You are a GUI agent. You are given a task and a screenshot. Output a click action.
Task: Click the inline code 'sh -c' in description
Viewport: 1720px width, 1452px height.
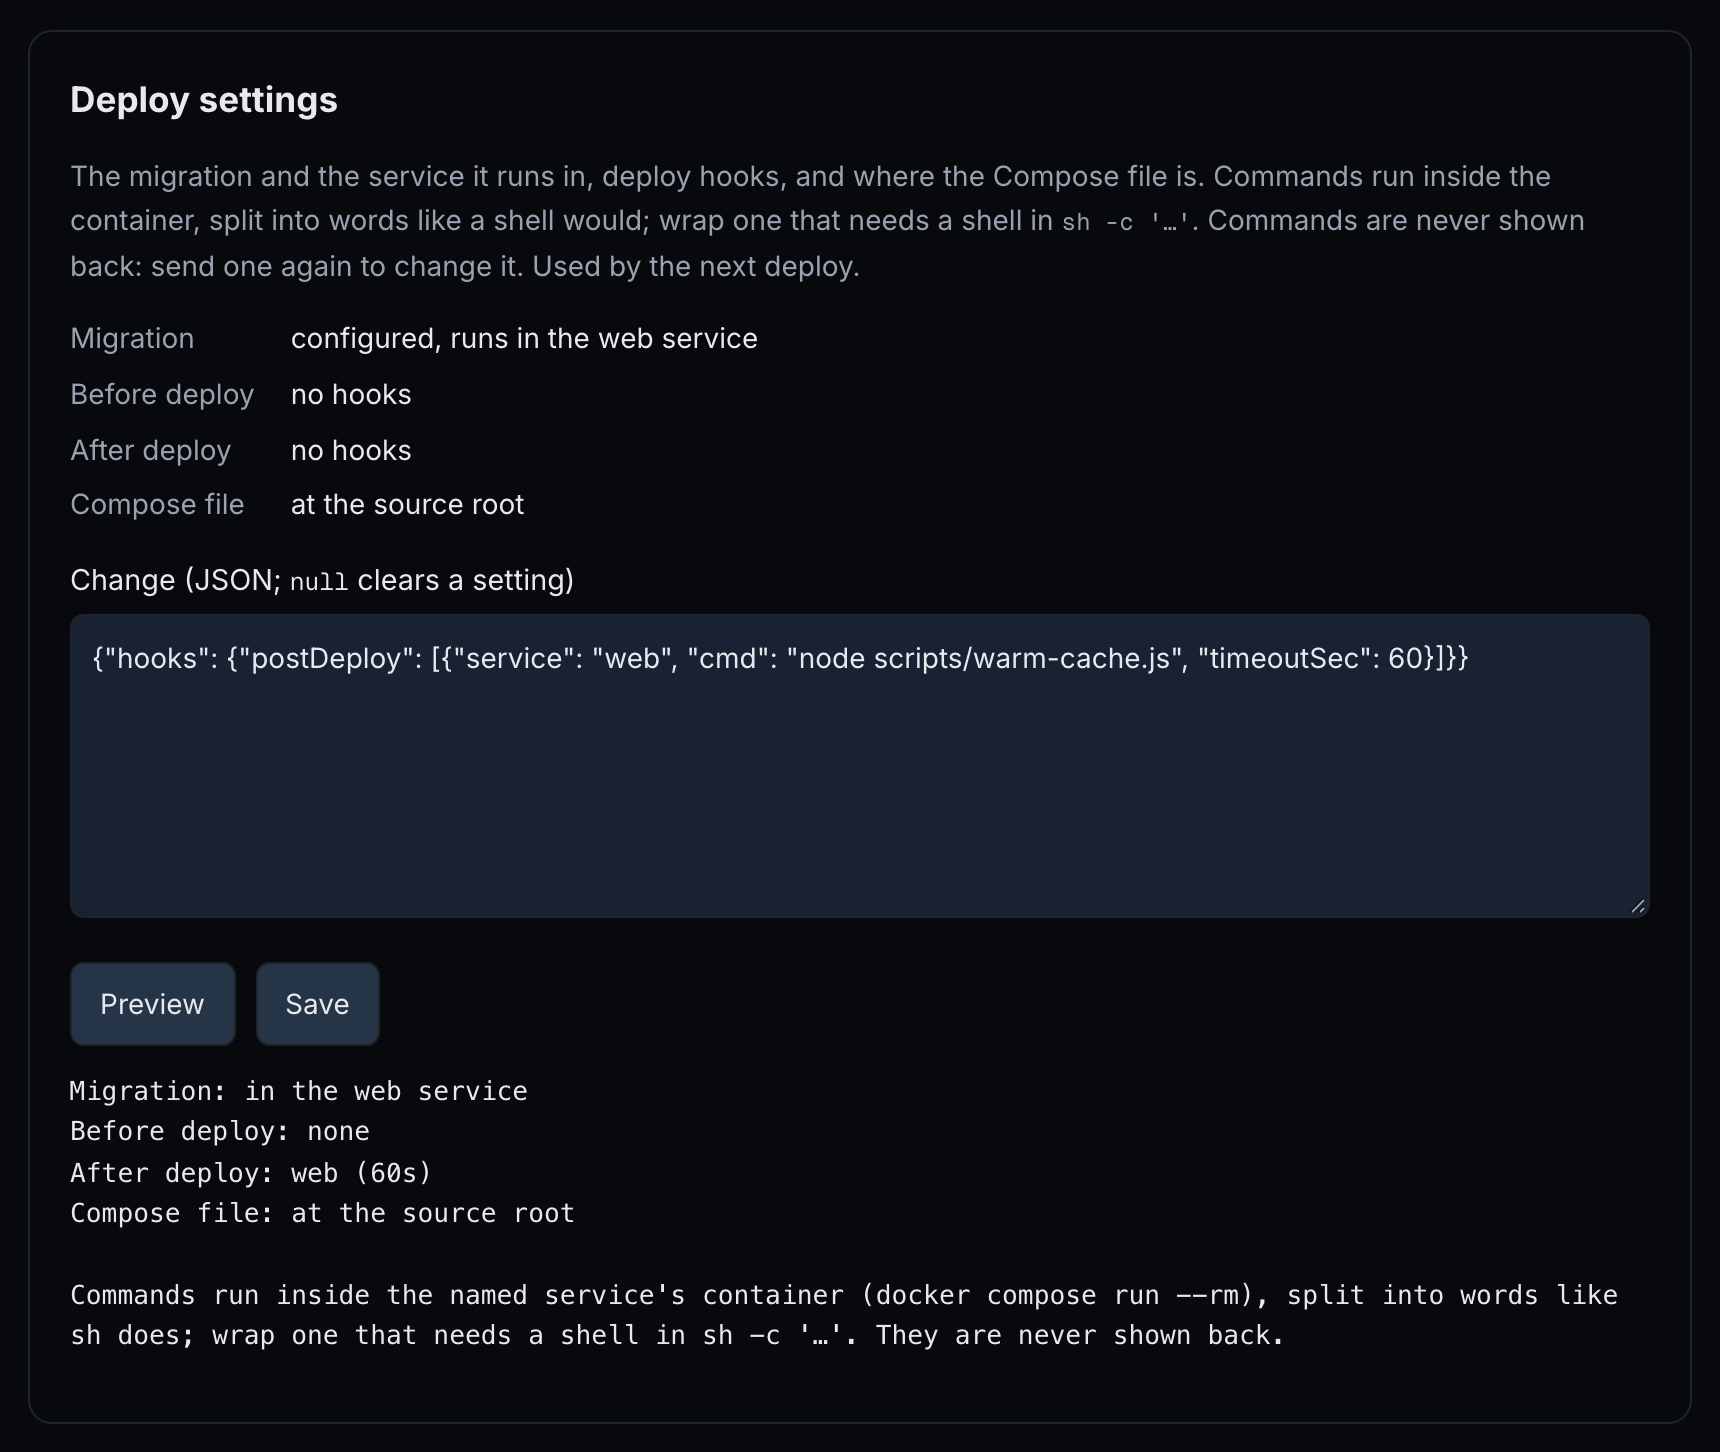[1127, 222]
